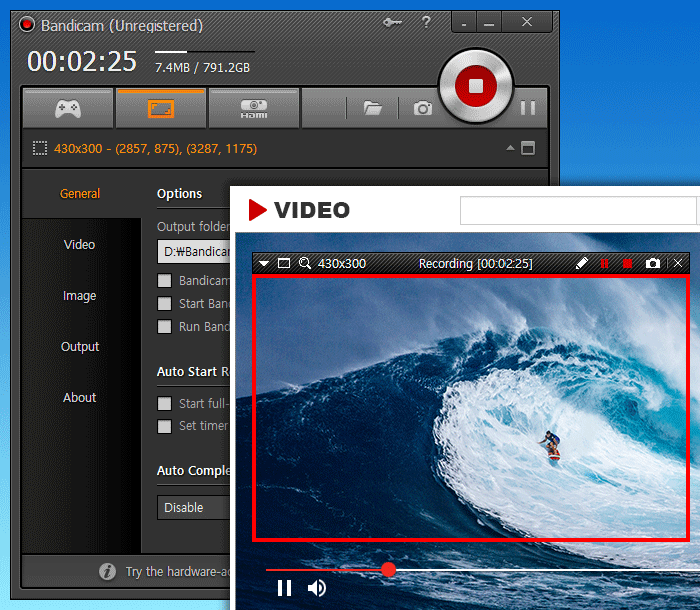Viewport: 700px width, 610px height.
Task: Collapse panel with small up arrow
Action: [x=510, y=148]
